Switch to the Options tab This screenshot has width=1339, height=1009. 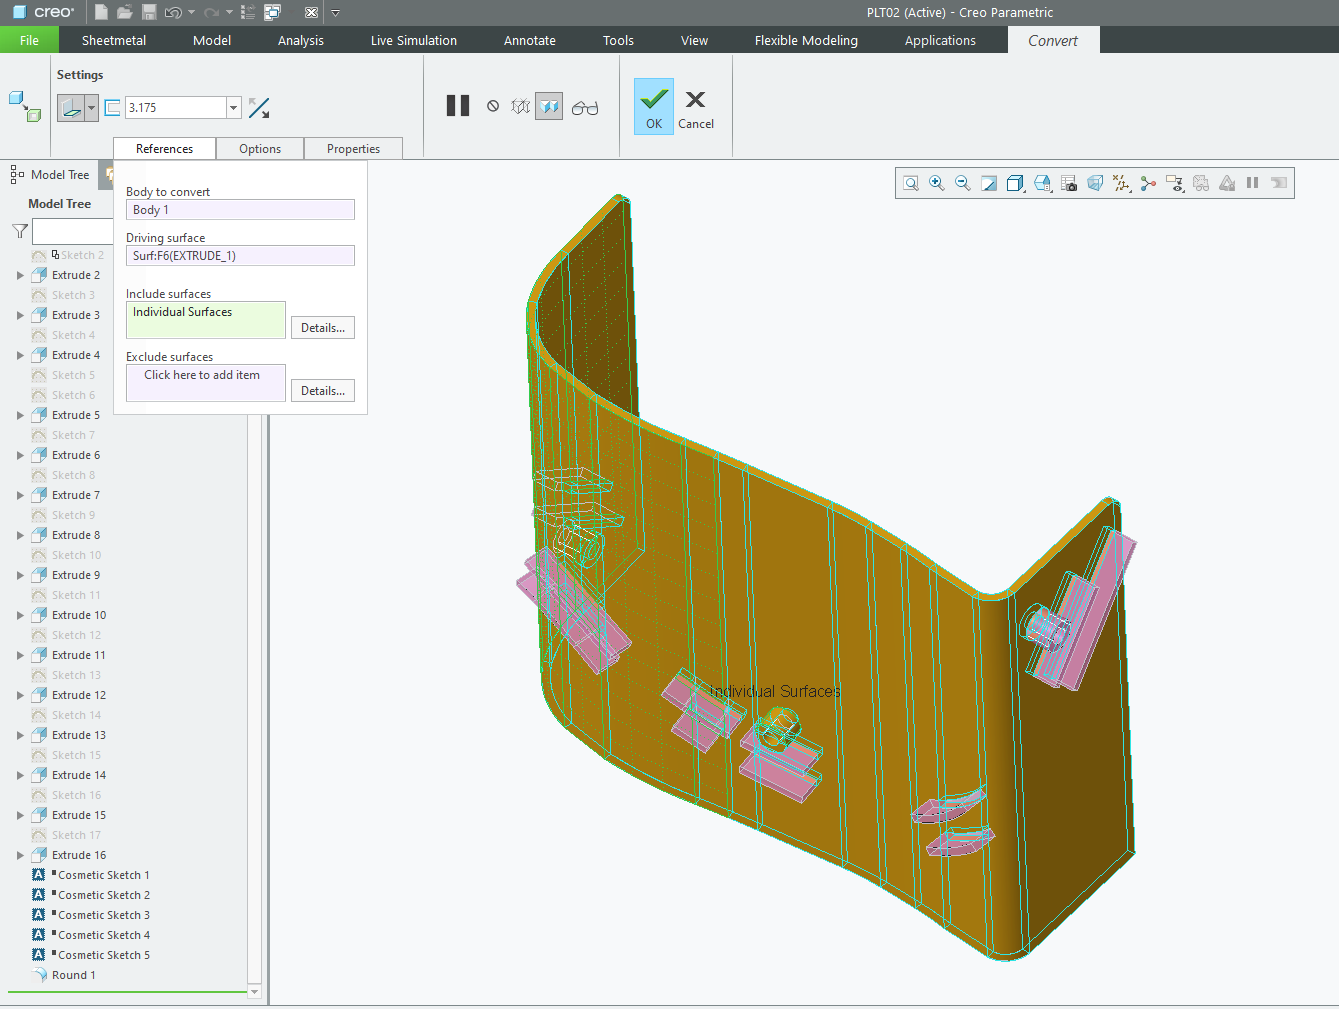pyautogui.click(x=259, y=147)
